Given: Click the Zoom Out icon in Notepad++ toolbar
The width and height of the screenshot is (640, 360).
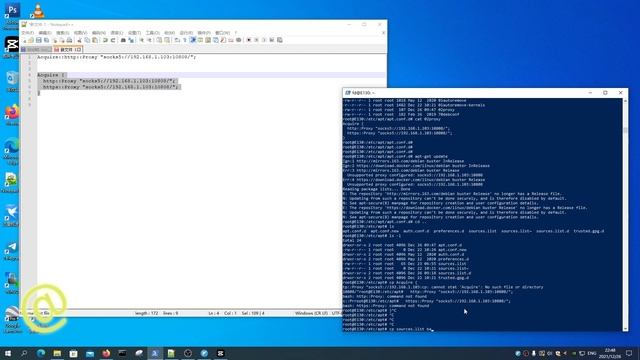Looking at the screenshot, I should click(149, 40).
